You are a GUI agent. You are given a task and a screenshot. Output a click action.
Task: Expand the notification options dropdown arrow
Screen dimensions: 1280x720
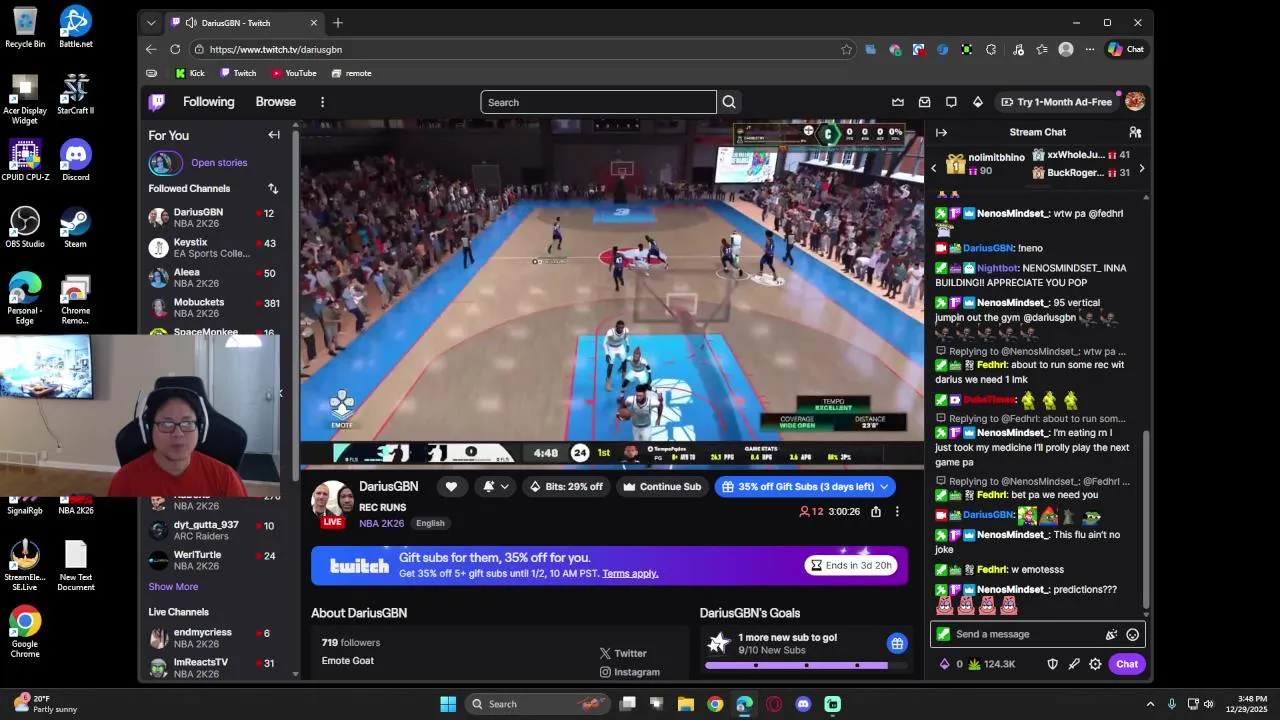[x=504, y=487]
